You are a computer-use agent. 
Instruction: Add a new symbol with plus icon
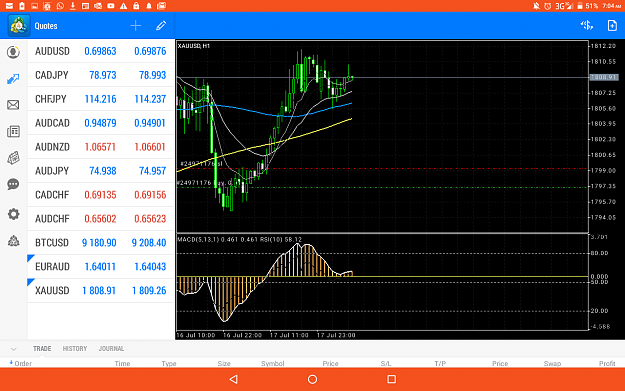click(x=136, y=26)
